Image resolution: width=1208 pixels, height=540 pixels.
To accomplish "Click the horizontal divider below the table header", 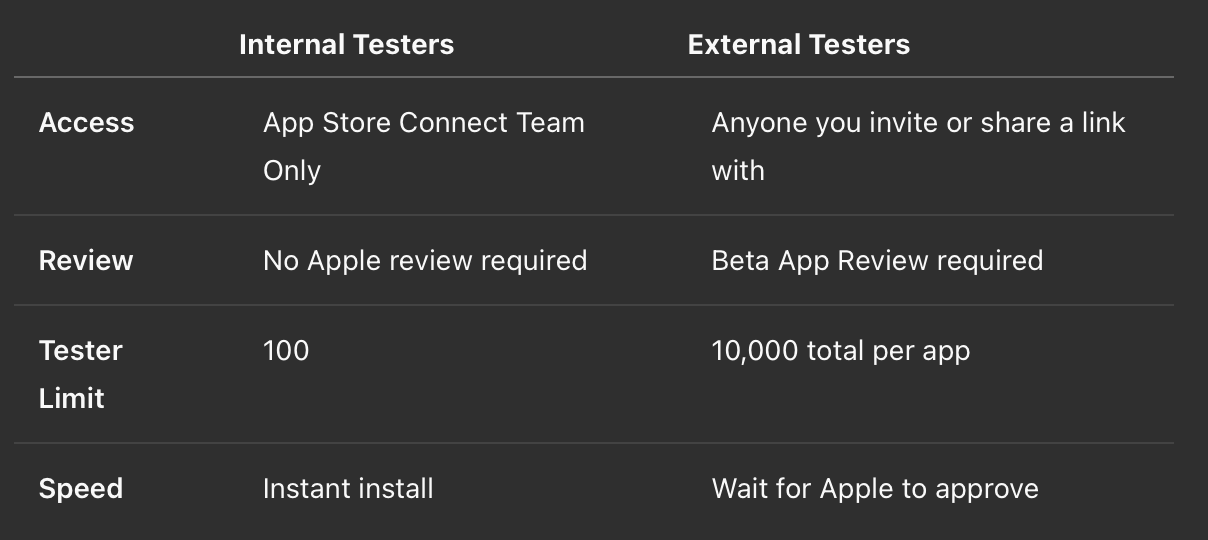I will 594,77.
